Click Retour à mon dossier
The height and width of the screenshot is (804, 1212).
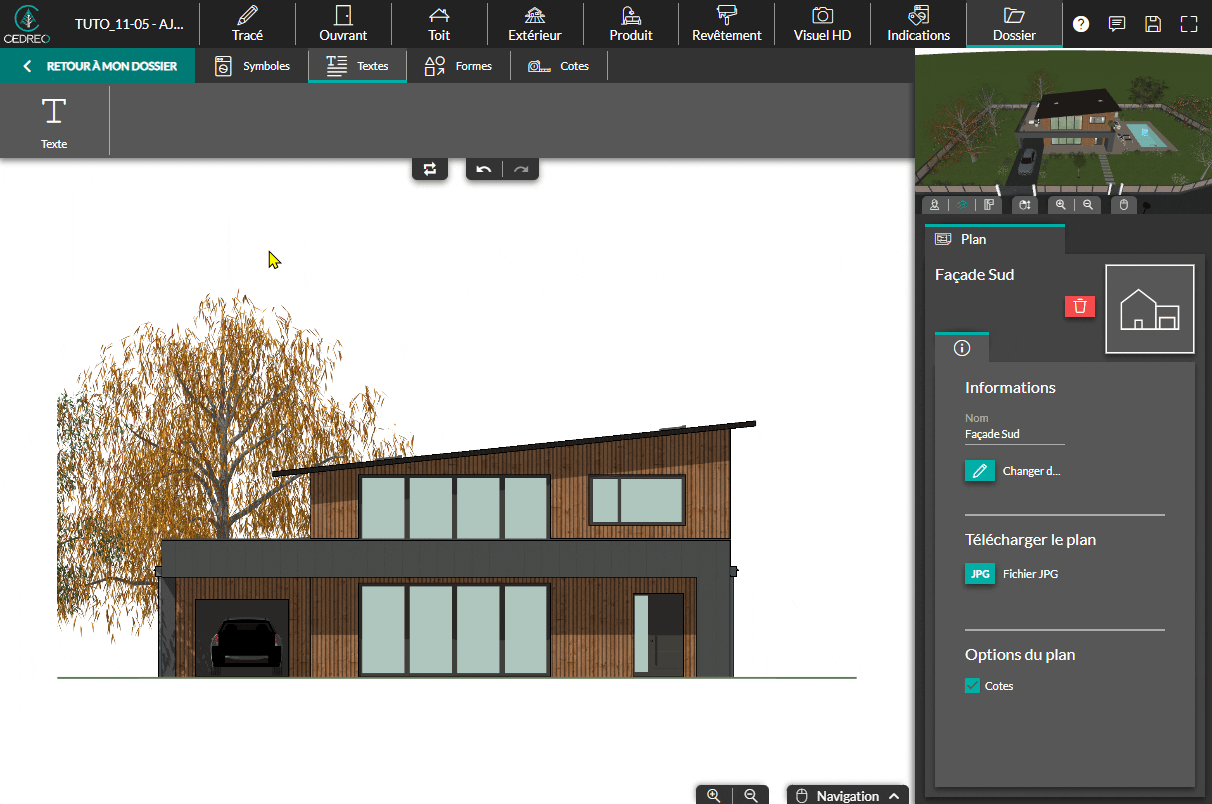(99, 66)
